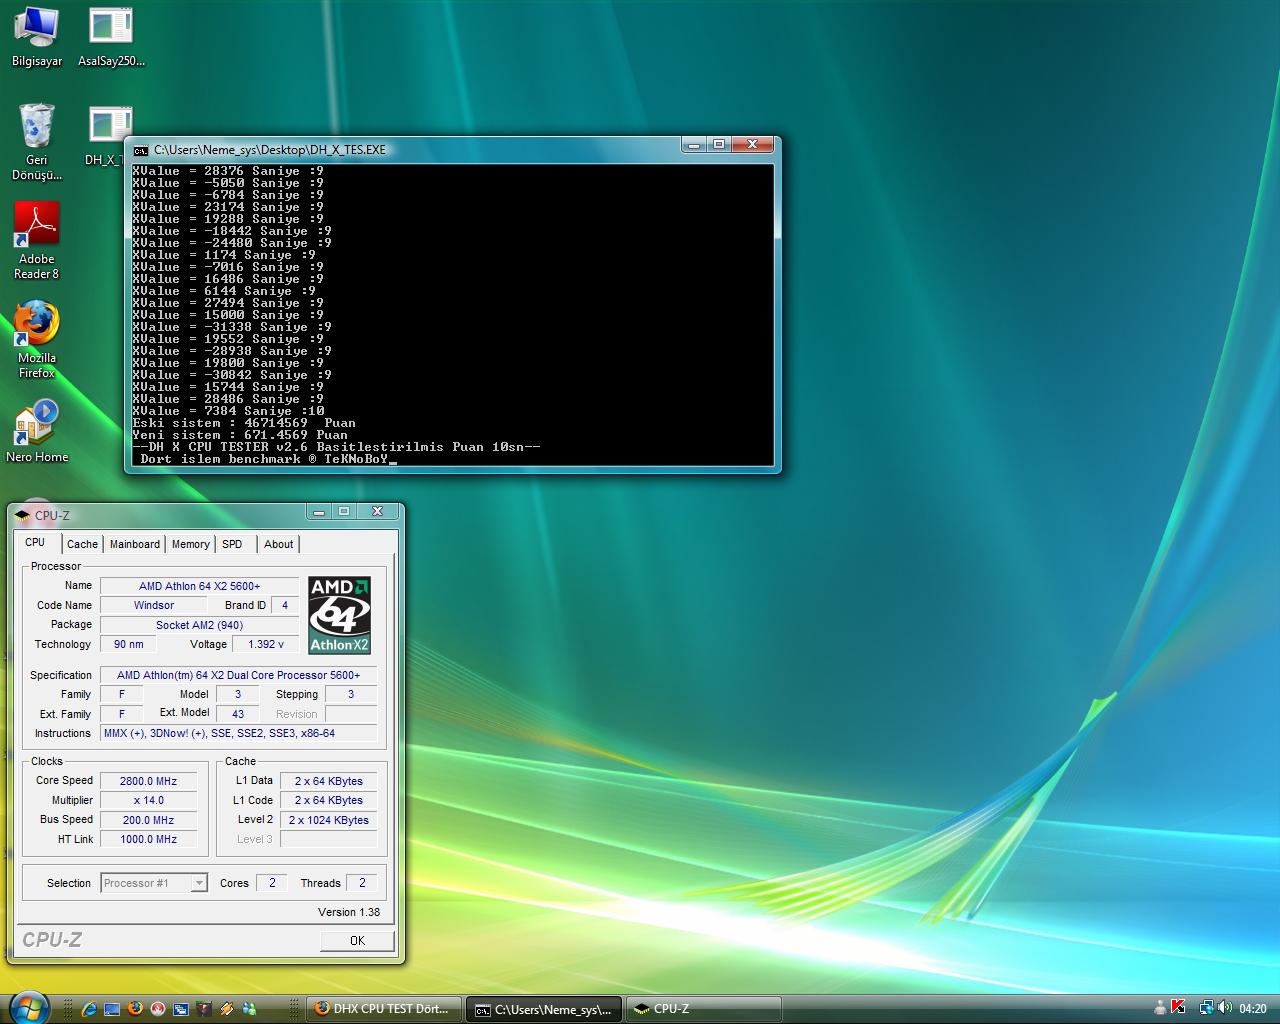1280x1024 pixels.
Task: Open AsalSay250 desktop shortcut
Action: pyautogui.click(x=111, y=37)
